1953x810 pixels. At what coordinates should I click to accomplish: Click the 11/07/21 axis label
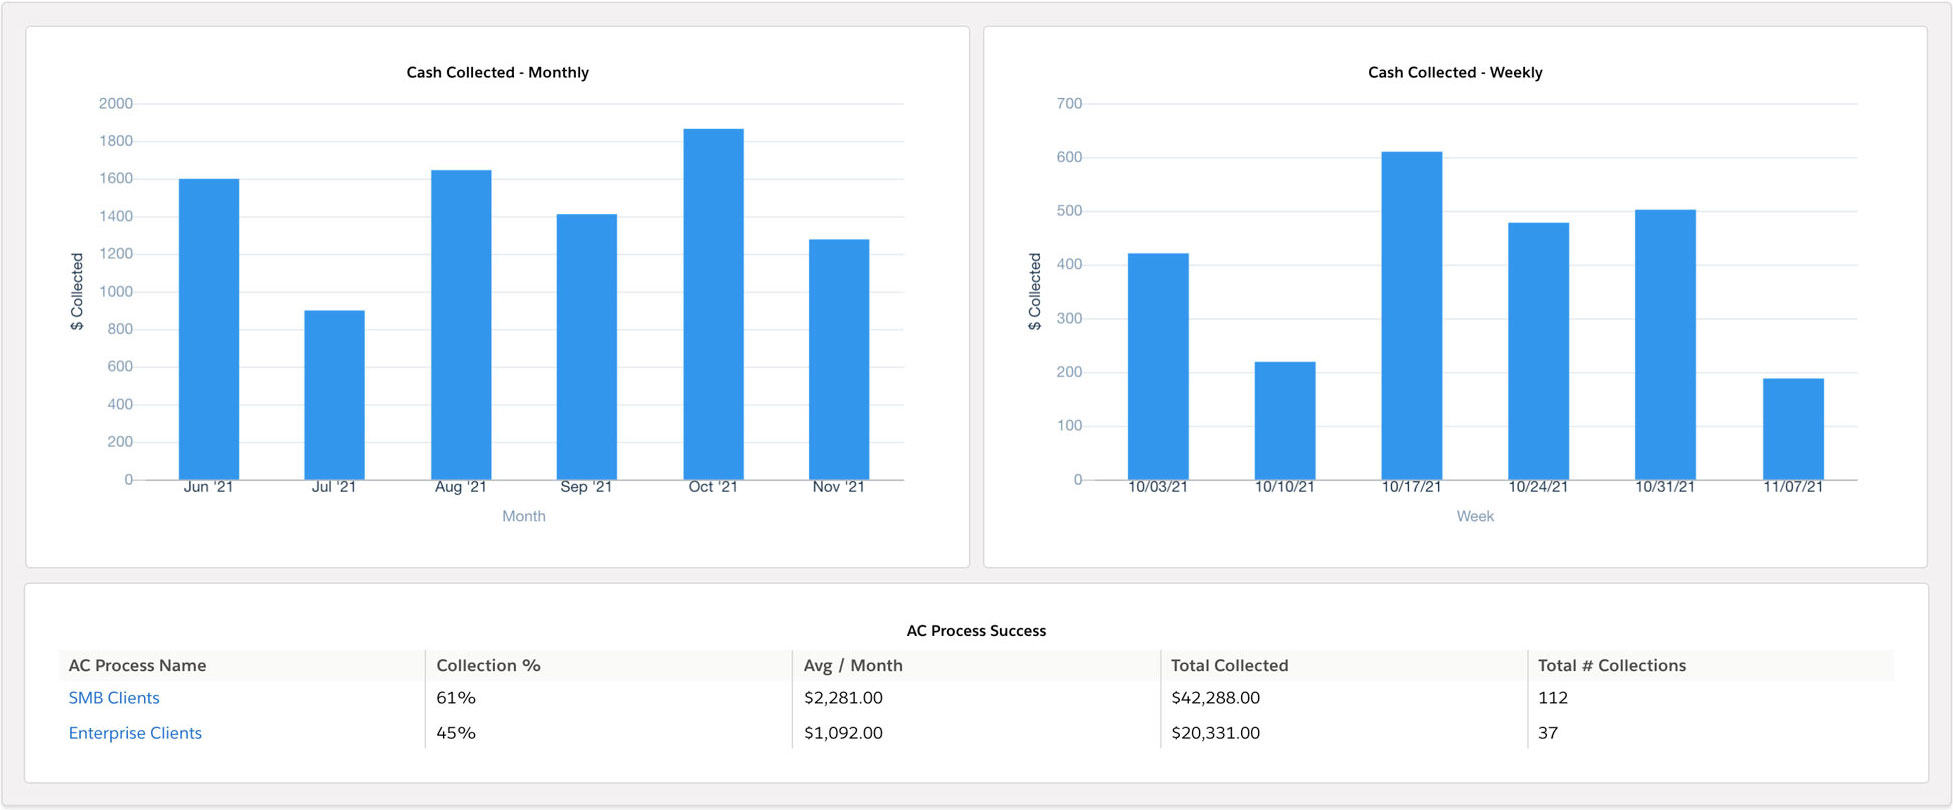[1793, 487]
